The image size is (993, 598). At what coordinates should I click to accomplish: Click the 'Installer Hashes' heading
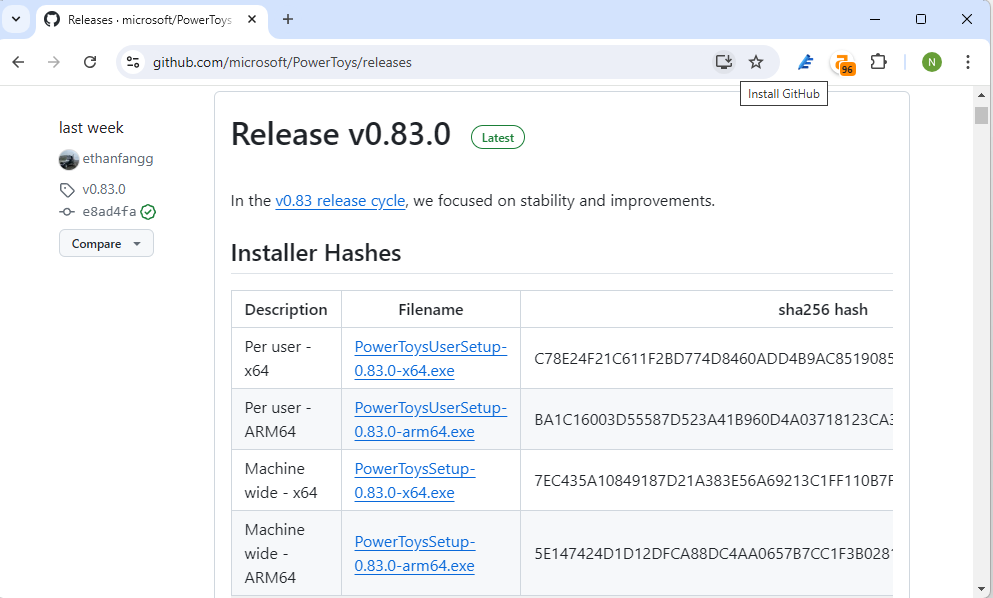coord(316,253)
